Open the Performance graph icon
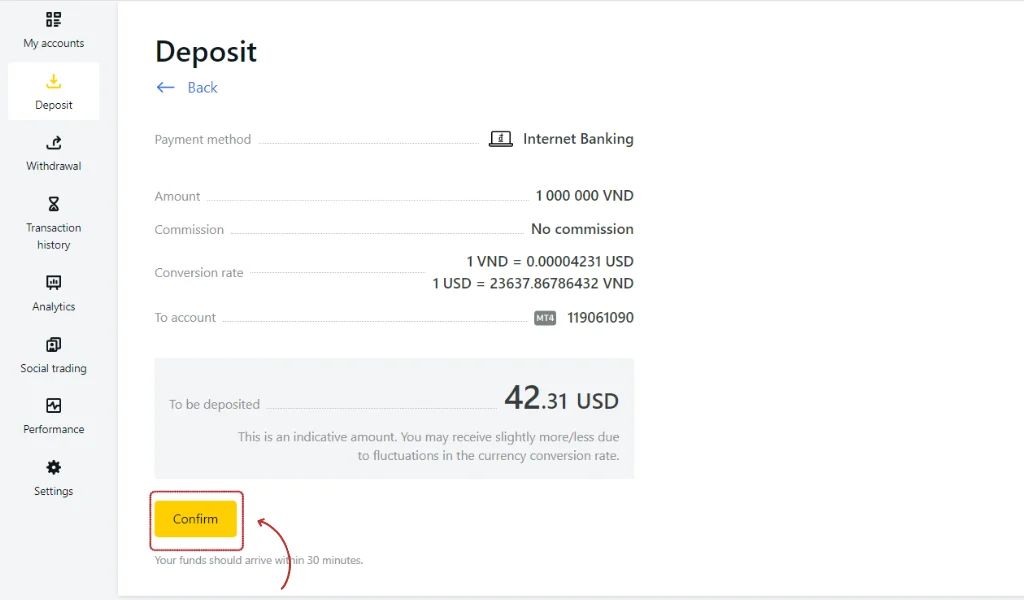The height and width of the screenshot is (600, 1024). coord(53,407)
